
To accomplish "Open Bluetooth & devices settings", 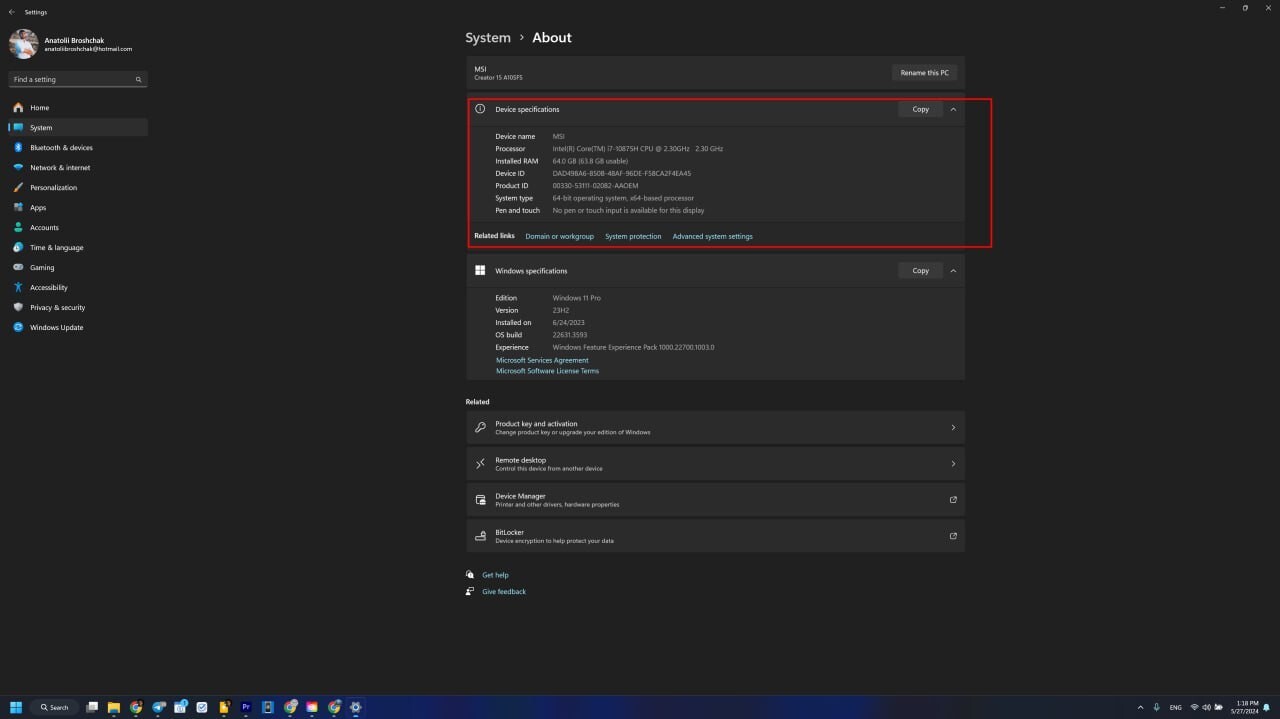I will click(78, 147).
